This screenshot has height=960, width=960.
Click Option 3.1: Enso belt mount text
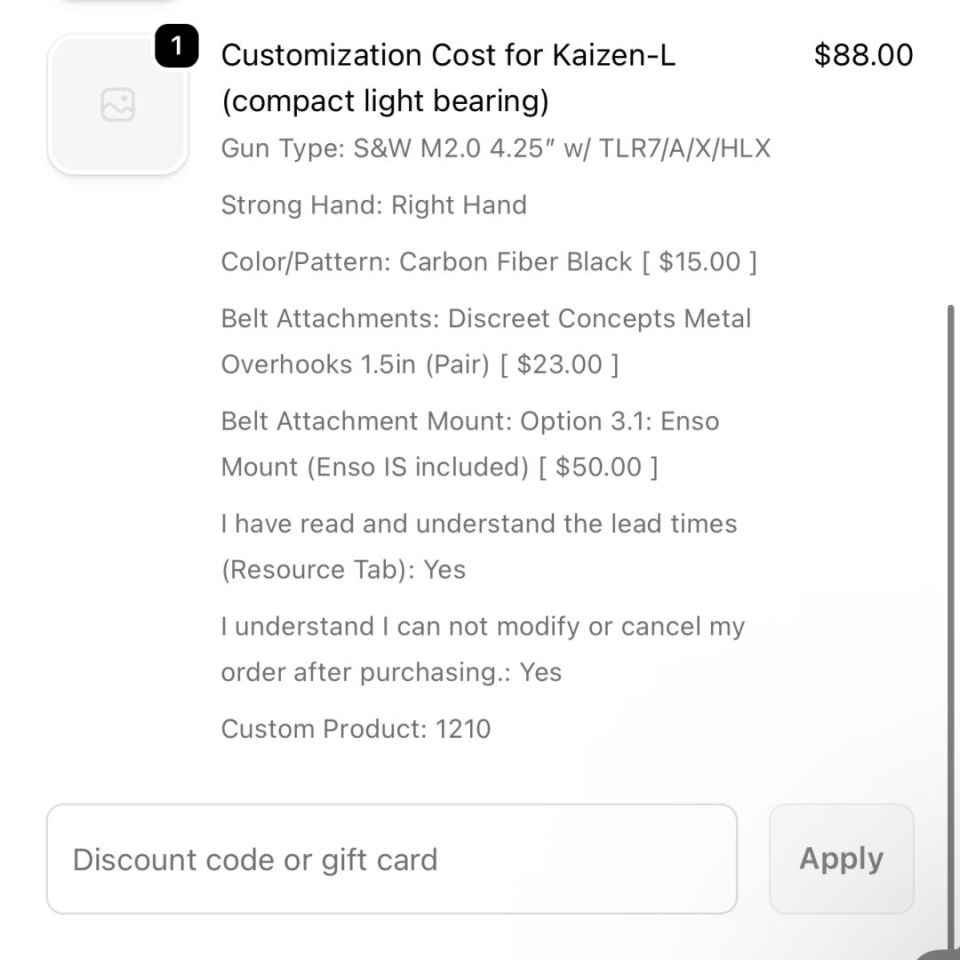pos(619,421)
